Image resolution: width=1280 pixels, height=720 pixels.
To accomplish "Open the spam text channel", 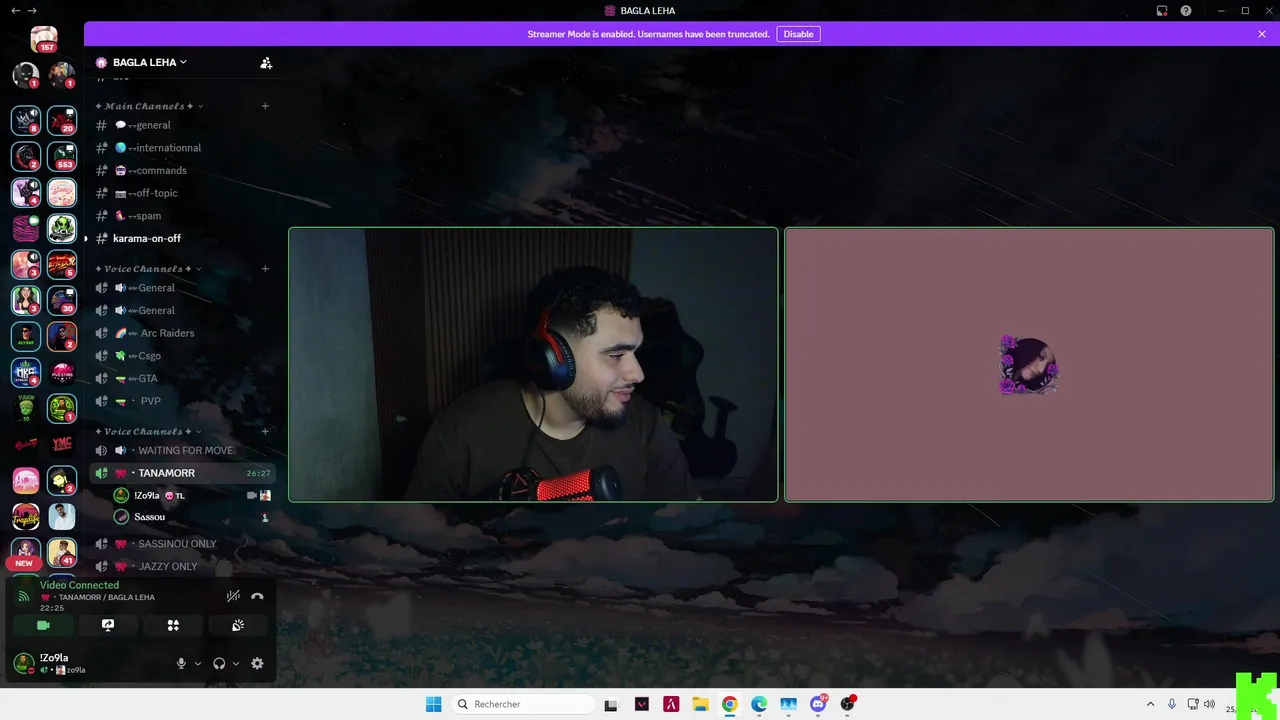I will [182, 216].
